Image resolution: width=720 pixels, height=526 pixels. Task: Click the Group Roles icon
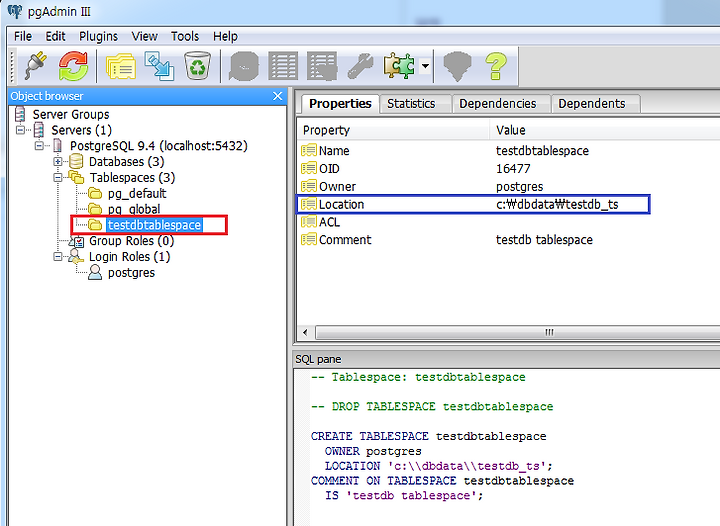[77, 241]
